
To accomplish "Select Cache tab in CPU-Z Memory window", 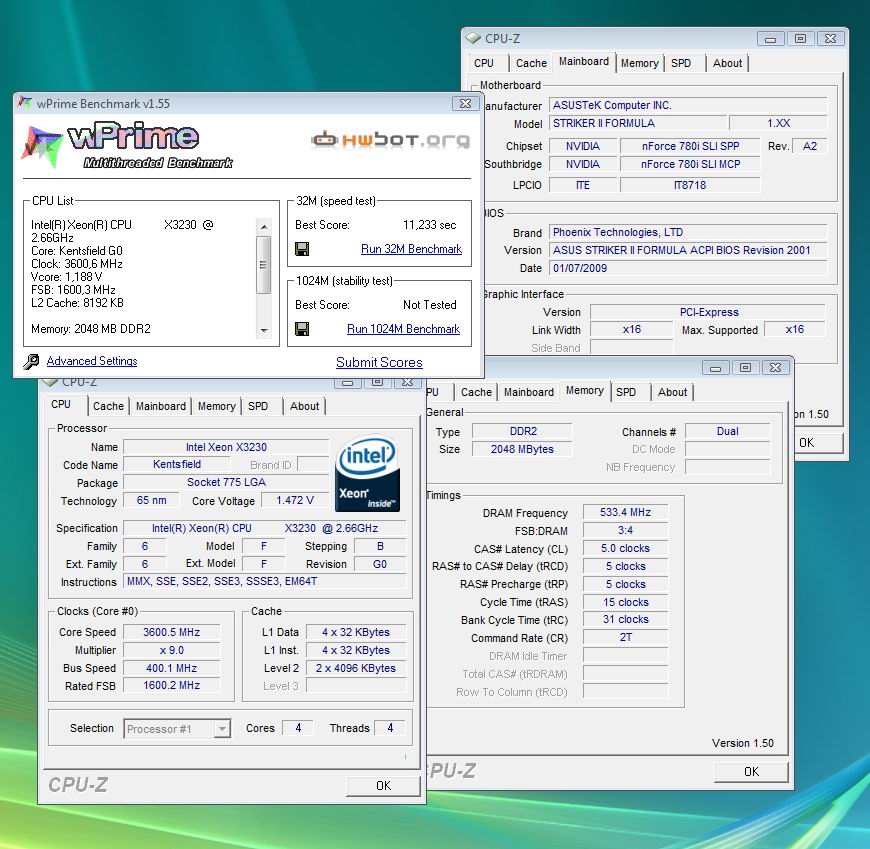I will click(476, 392).
